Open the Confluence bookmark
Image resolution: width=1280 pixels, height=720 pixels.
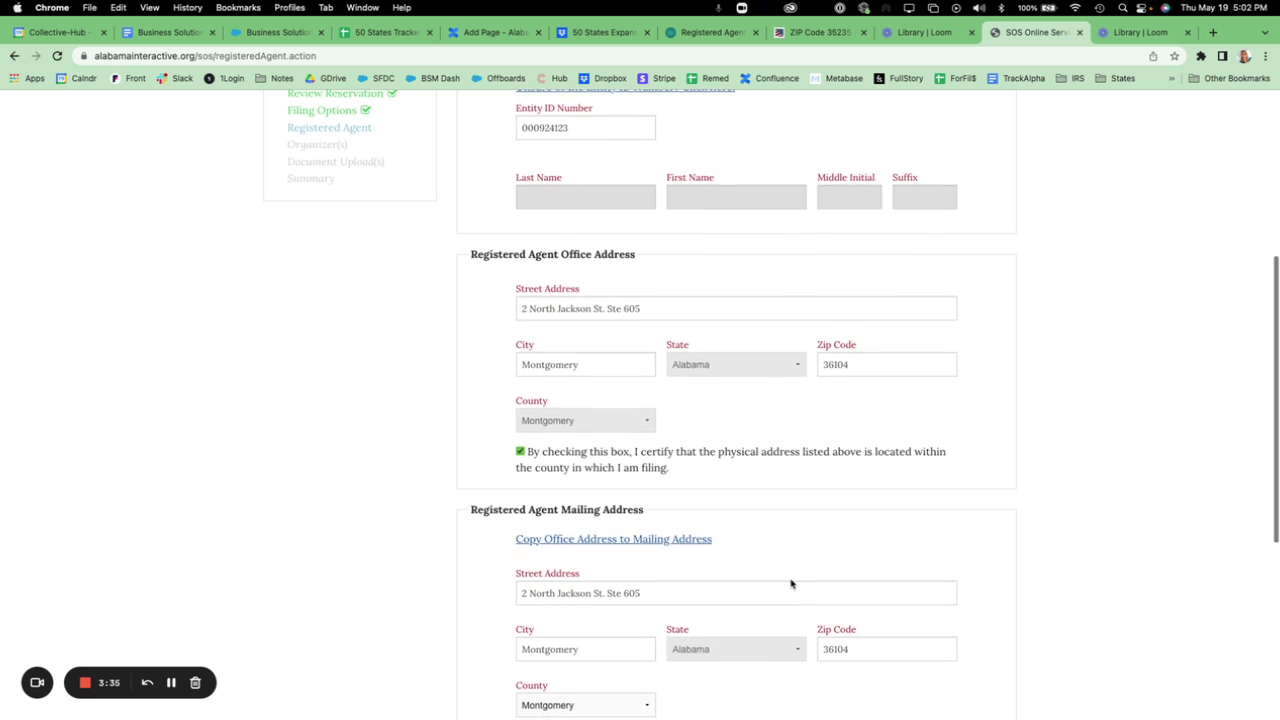[769, 78]
